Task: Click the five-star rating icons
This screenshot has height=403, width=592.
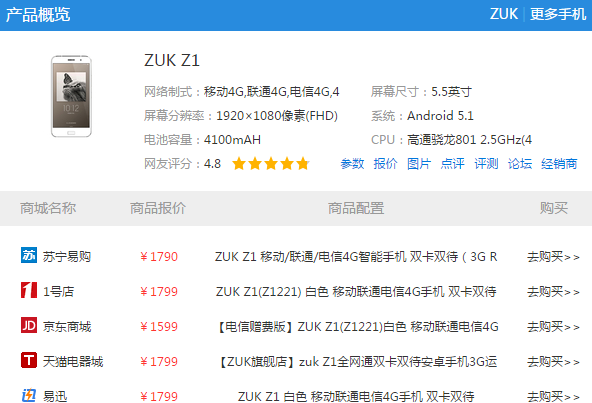Action: [271, 164]
